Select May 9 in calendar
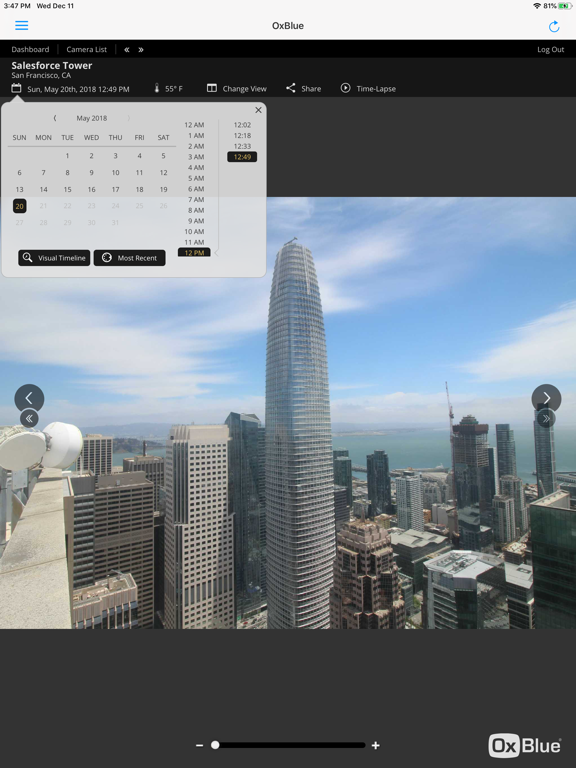This screenshot has height=768, width=576. [92, 172]
